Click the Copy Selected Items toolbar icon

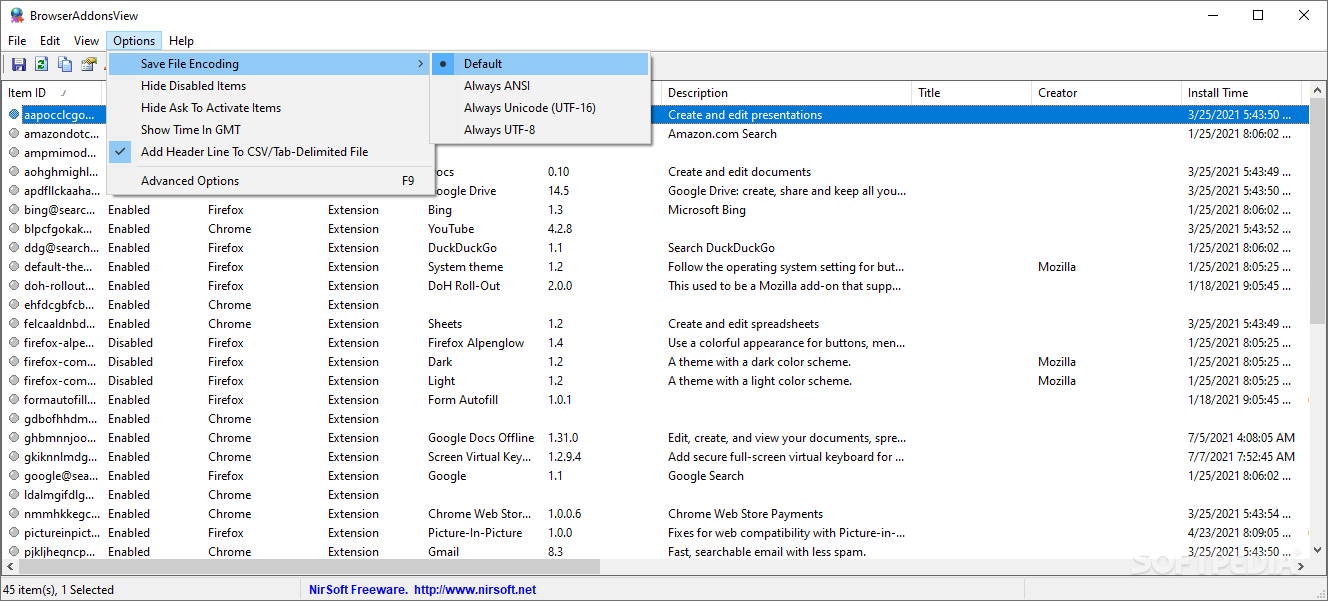pyautogui.click(x=65, y=64)
